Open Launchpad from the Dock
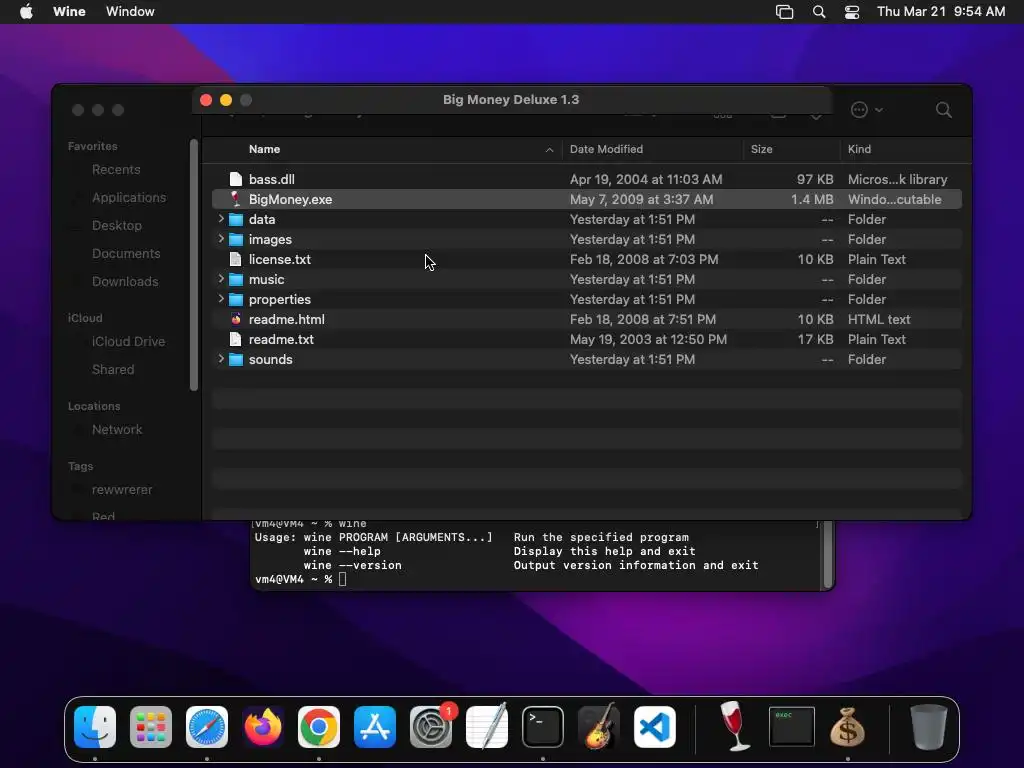The image size is (1024, 768). click(151, 727)
